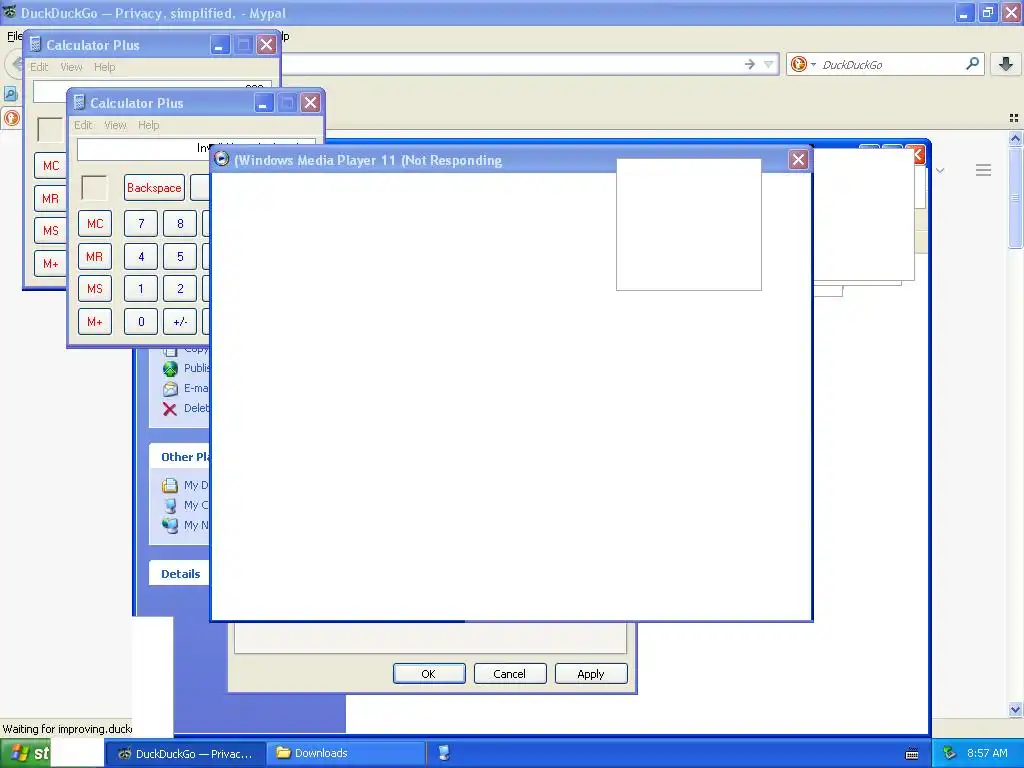
Task: Click the four-squares tab groups icon
Action: [x=1014, y=118]
